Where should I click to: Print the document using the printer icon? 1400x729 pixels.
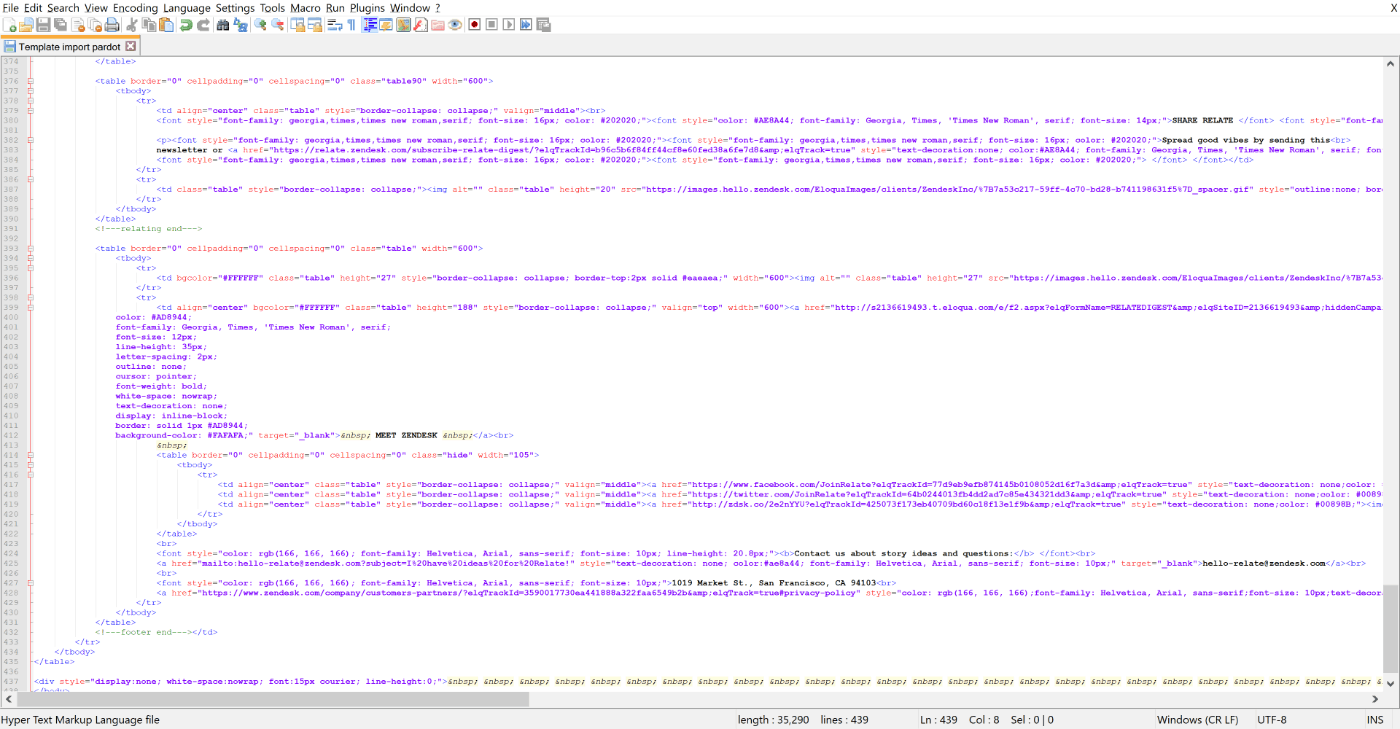112,24
